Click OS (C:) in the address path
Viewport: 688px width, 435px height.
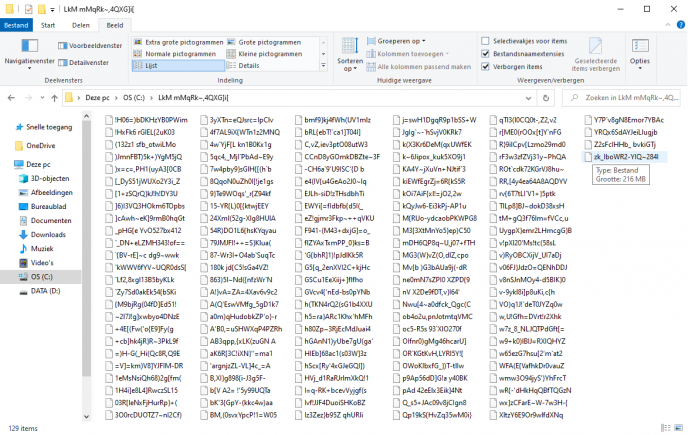pyautogui.click(x=134, y=98)
